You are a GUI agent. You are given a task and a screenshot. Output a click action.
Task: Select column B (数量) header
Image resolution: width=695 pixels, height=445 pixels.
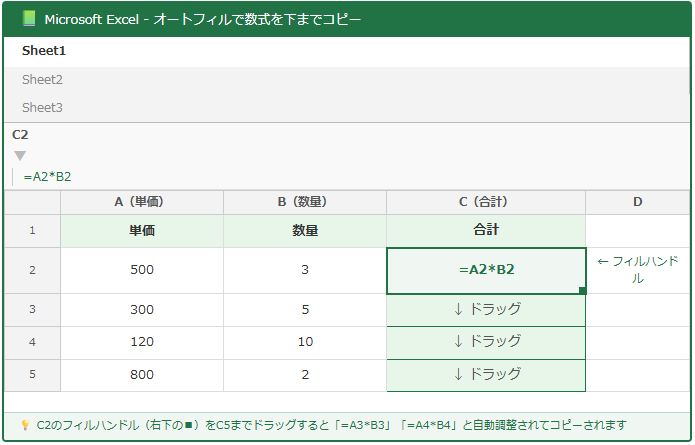tap(304, 202)
